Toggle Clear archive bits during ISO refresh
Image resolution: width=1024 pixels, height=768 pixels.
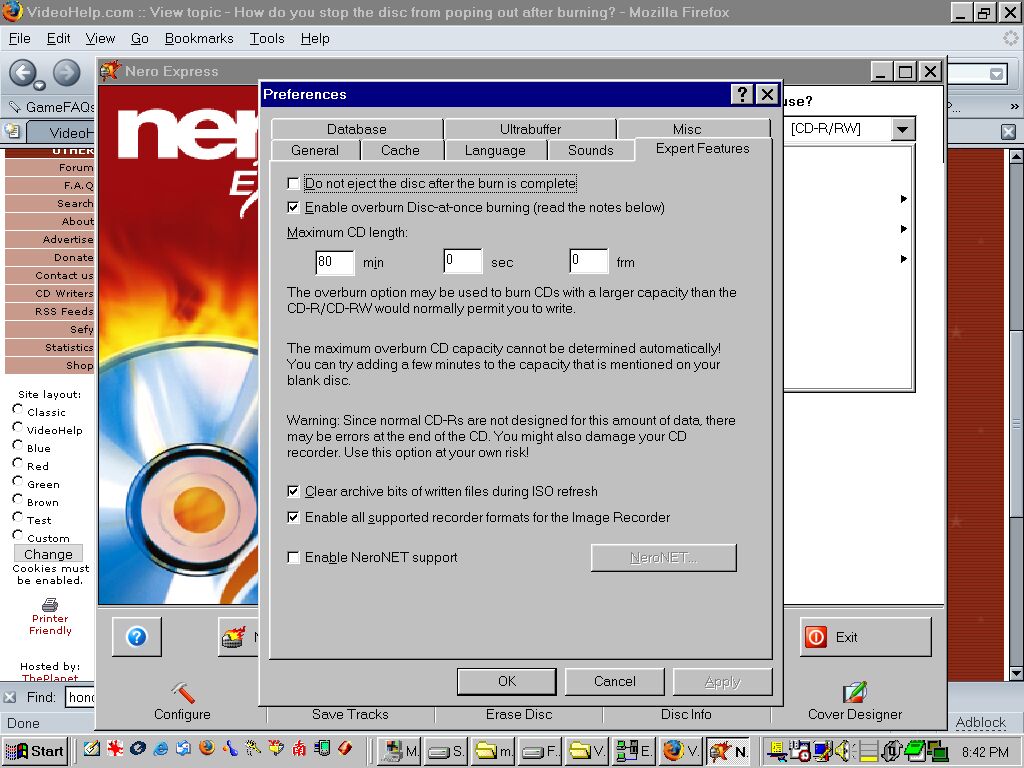pyautogui.click(x=293, y=491)
